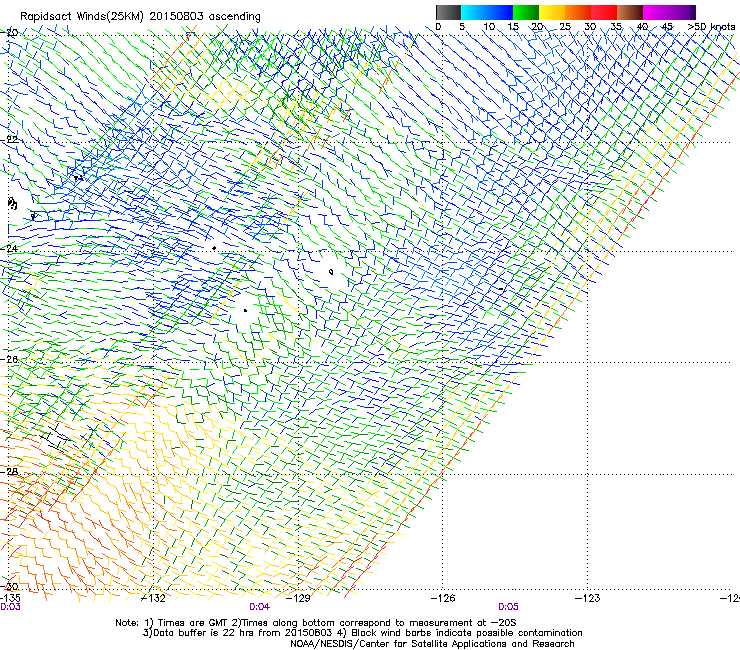Pick the magenta 40-45 knots color bar segment
This screenshot has height=650, width=740.
(x=656, y=12)
